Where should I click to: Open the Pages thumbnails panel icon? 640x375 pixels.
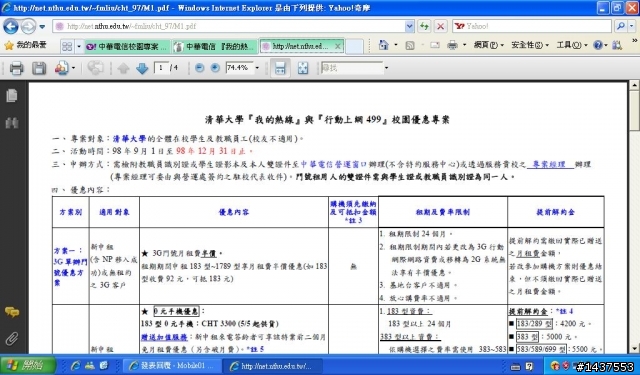[12, 96]
